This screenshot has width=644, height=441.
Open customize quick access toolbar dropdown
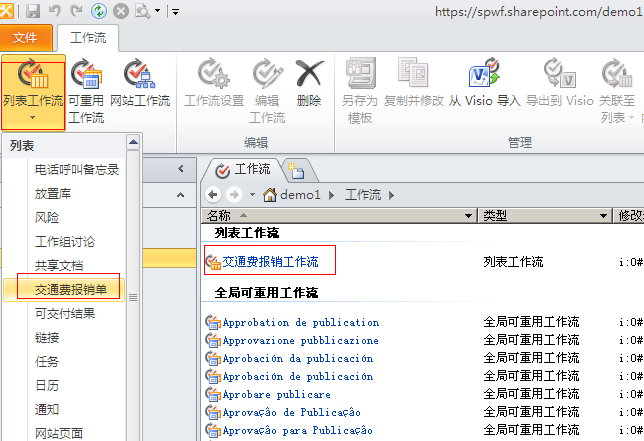tap(175, 12)
